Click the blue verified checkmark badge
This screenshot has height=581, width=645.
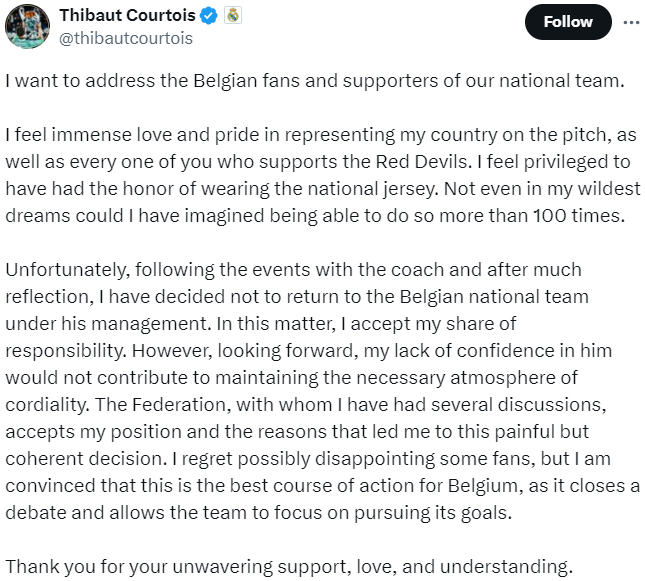click(x=209, y=16)
